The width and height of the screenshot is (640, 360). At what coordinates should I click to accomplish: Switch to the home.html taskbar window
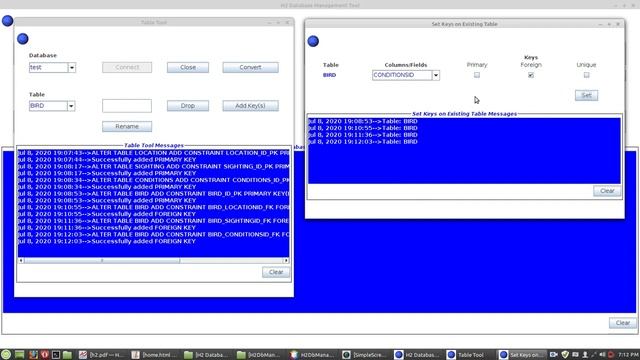155,355
